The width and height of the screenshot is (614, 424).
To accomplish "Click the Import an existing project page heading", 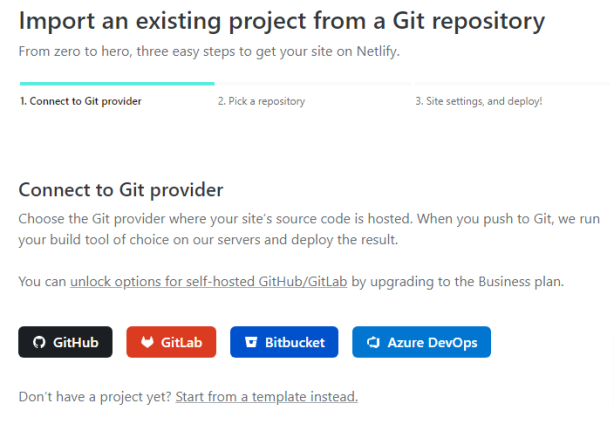I will coord(282,20).
